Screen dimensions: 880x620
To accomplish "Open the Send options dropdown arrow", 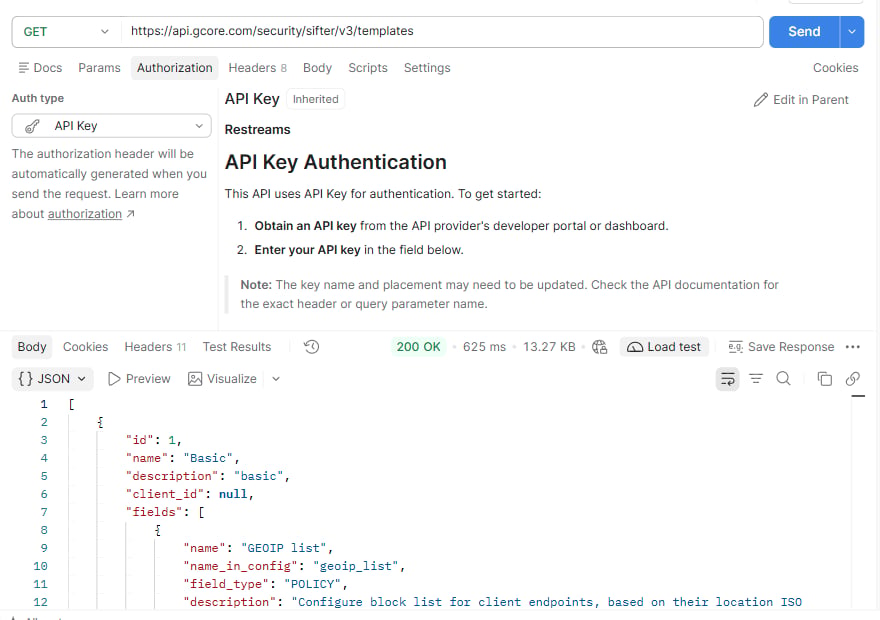I will [x=852, y=32].
